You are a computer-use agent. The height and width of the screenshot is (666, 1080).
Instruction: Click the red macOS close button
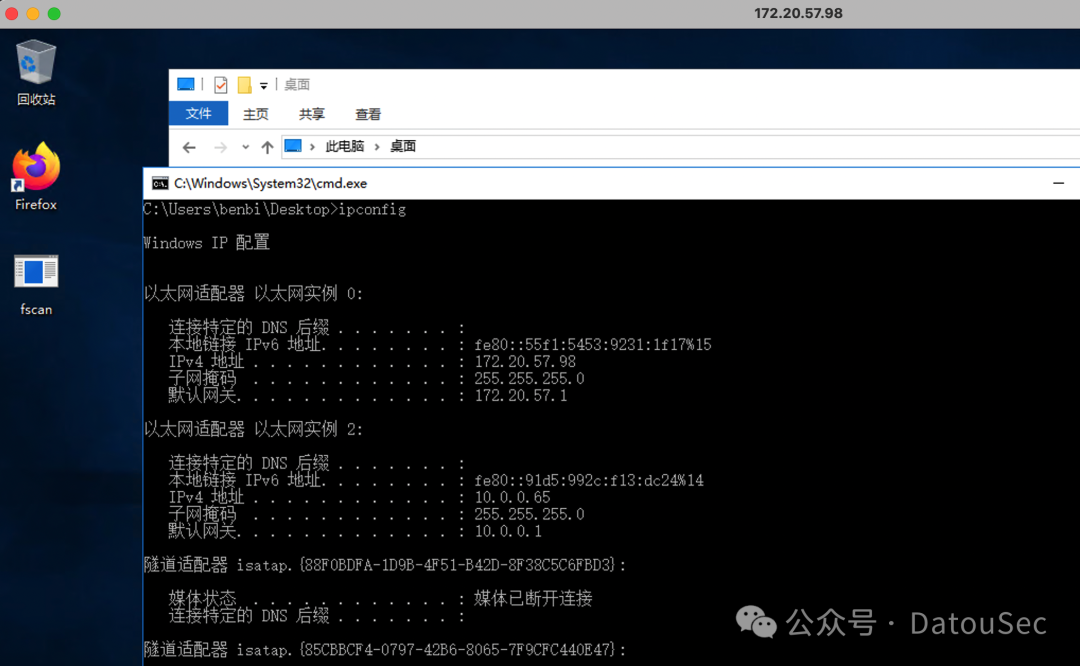coord(11,14)
